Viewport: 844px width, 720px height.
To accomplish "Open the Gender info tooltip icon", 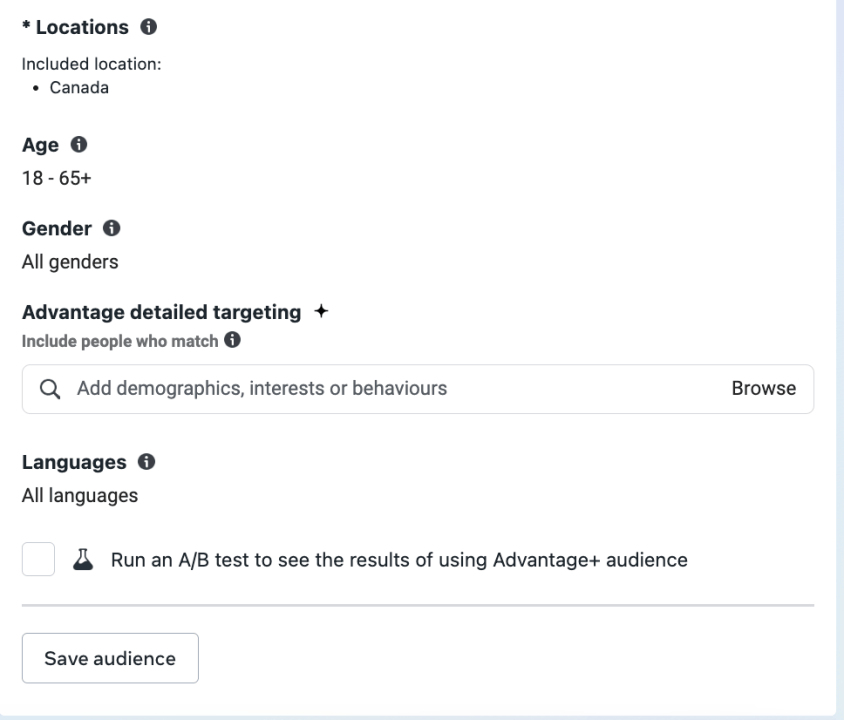I will pyautogui.click(x=112, y=228).
